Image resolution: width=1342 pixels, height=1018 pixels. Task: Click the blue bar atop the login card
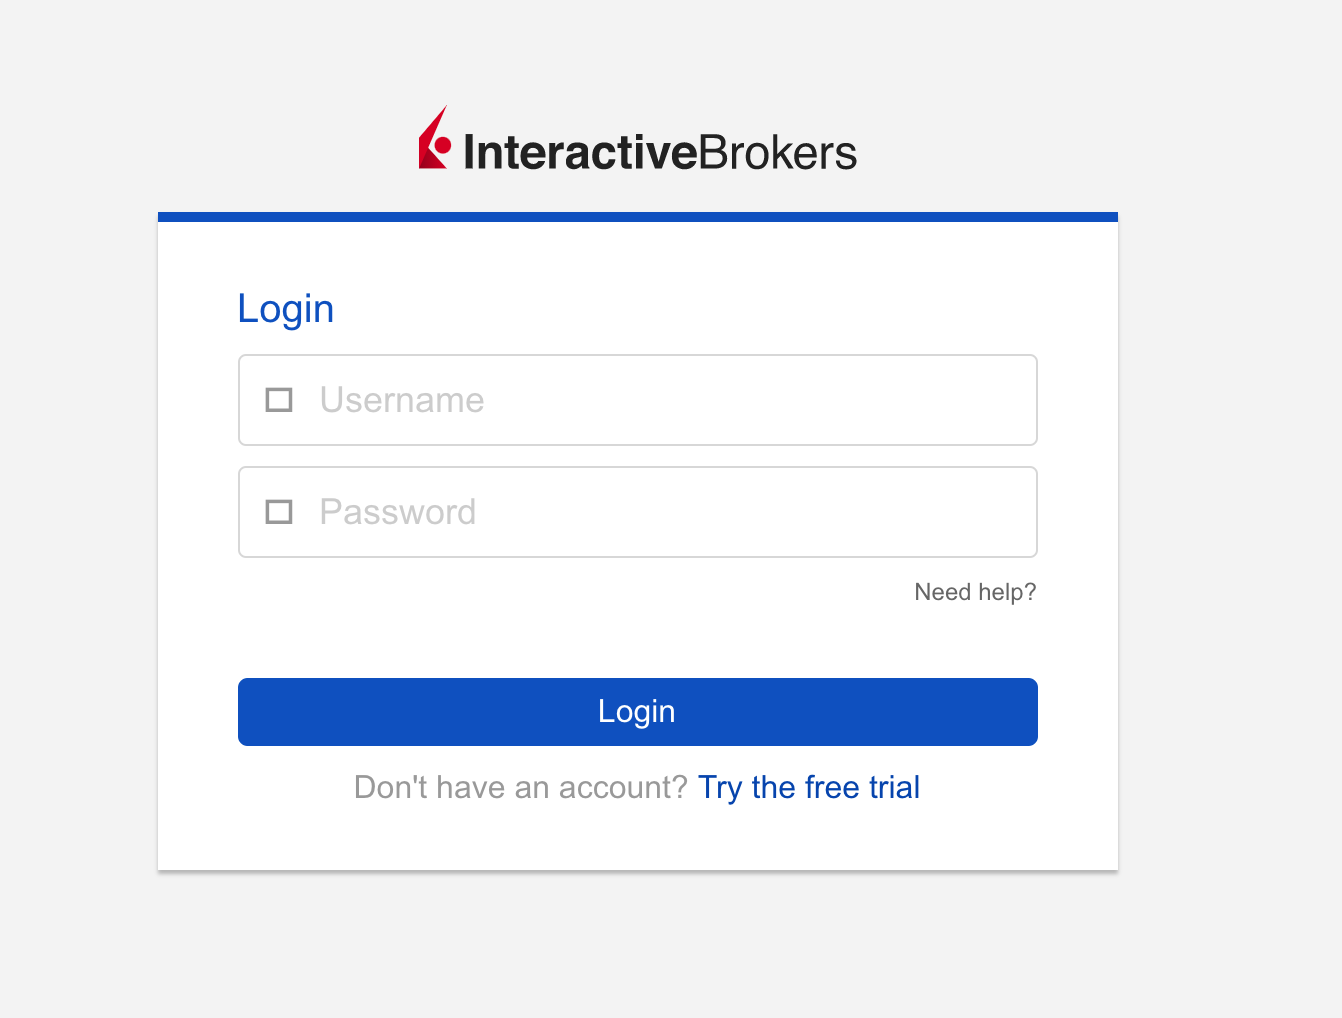638,216
